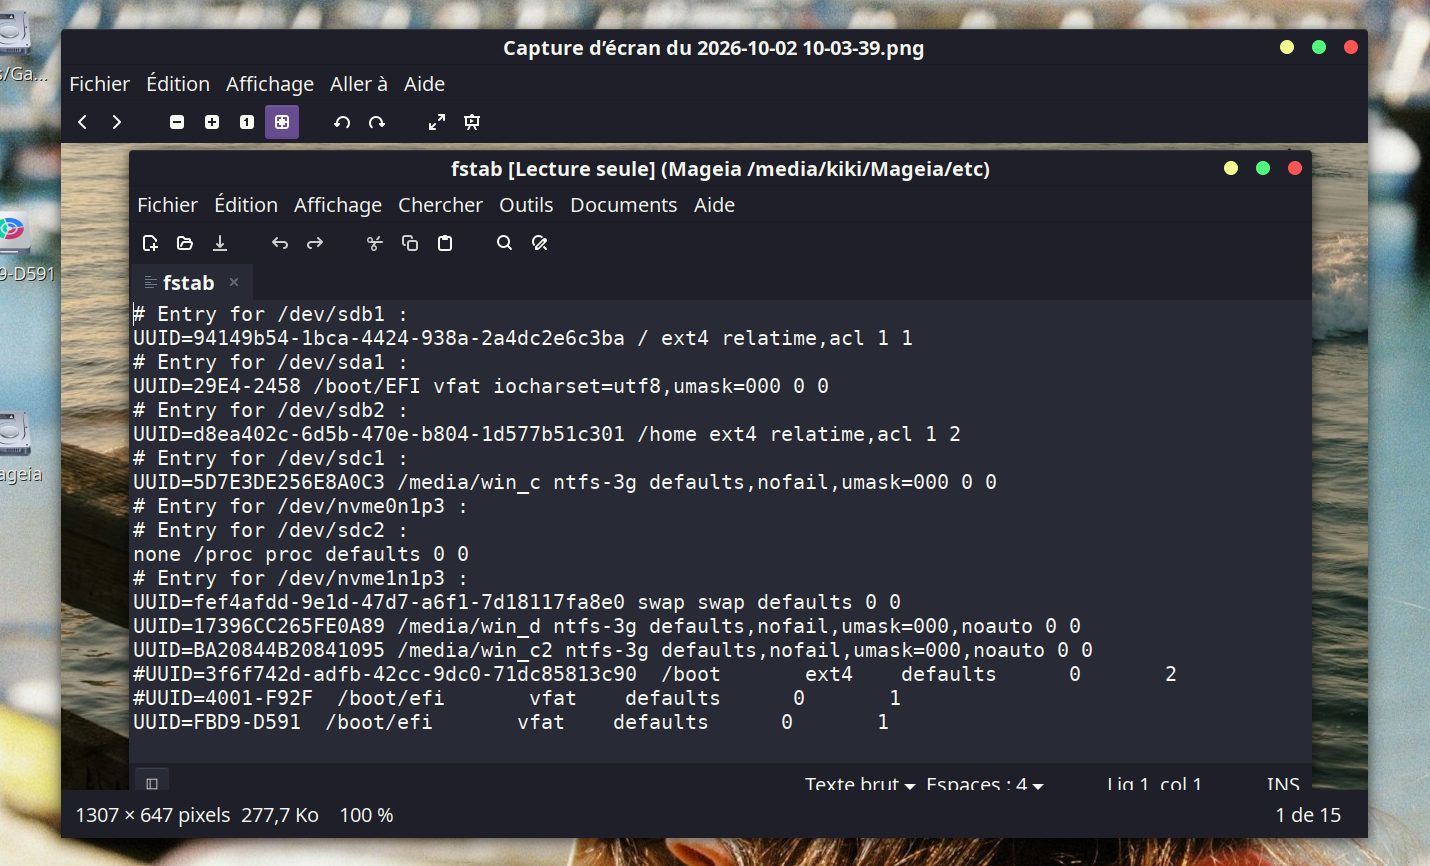Open Outils menu in fstab editor
1430x866 pixels.
tap(526, 205)
